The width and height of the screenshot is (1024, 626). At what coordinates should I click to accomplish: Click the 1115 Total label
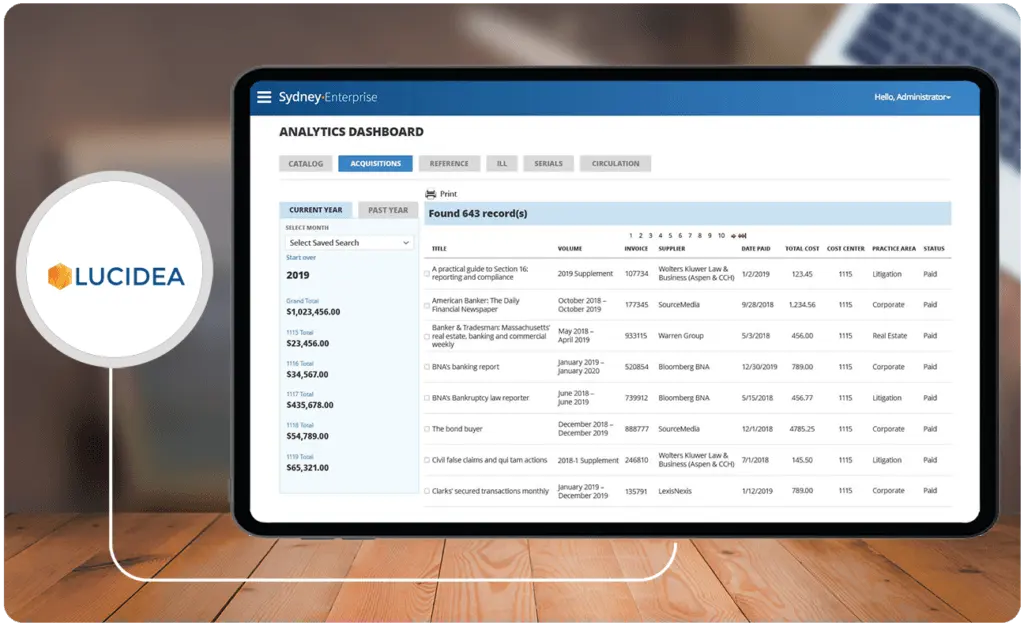[300, 332]
